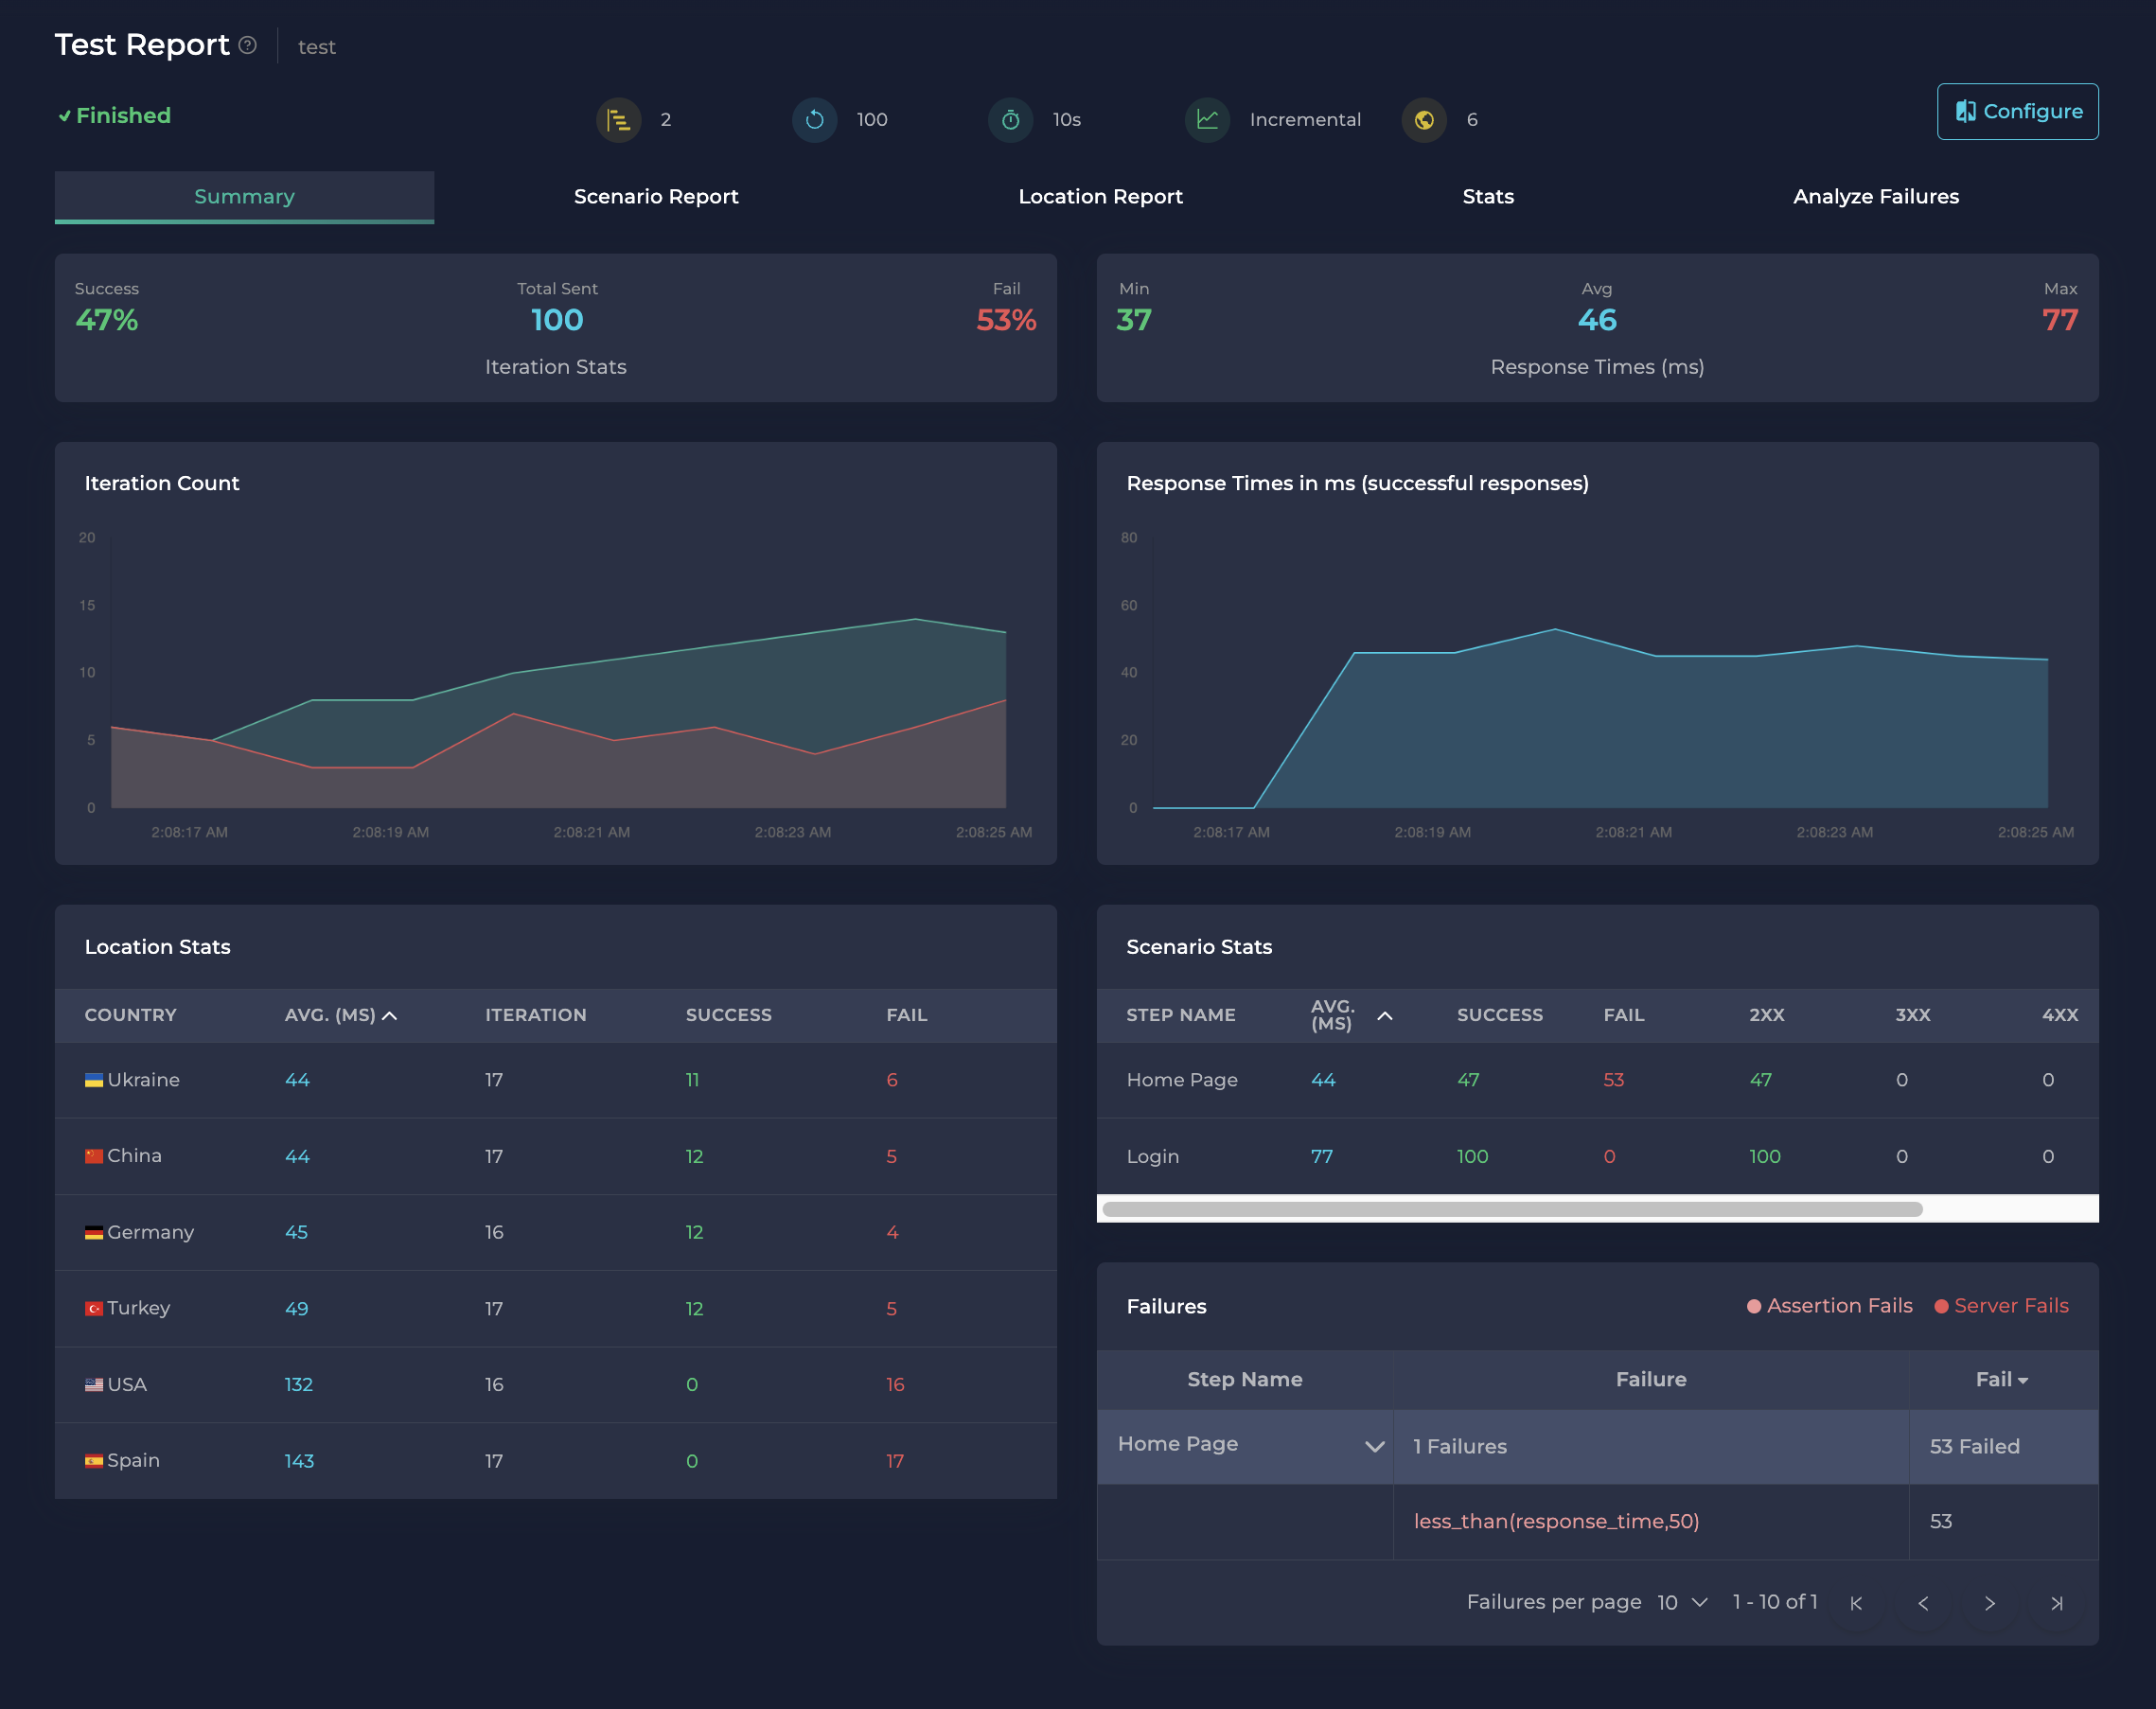2156x1709 pixels.
Task: Open the Location Report tab
Action: click(x=1100, y=197)
